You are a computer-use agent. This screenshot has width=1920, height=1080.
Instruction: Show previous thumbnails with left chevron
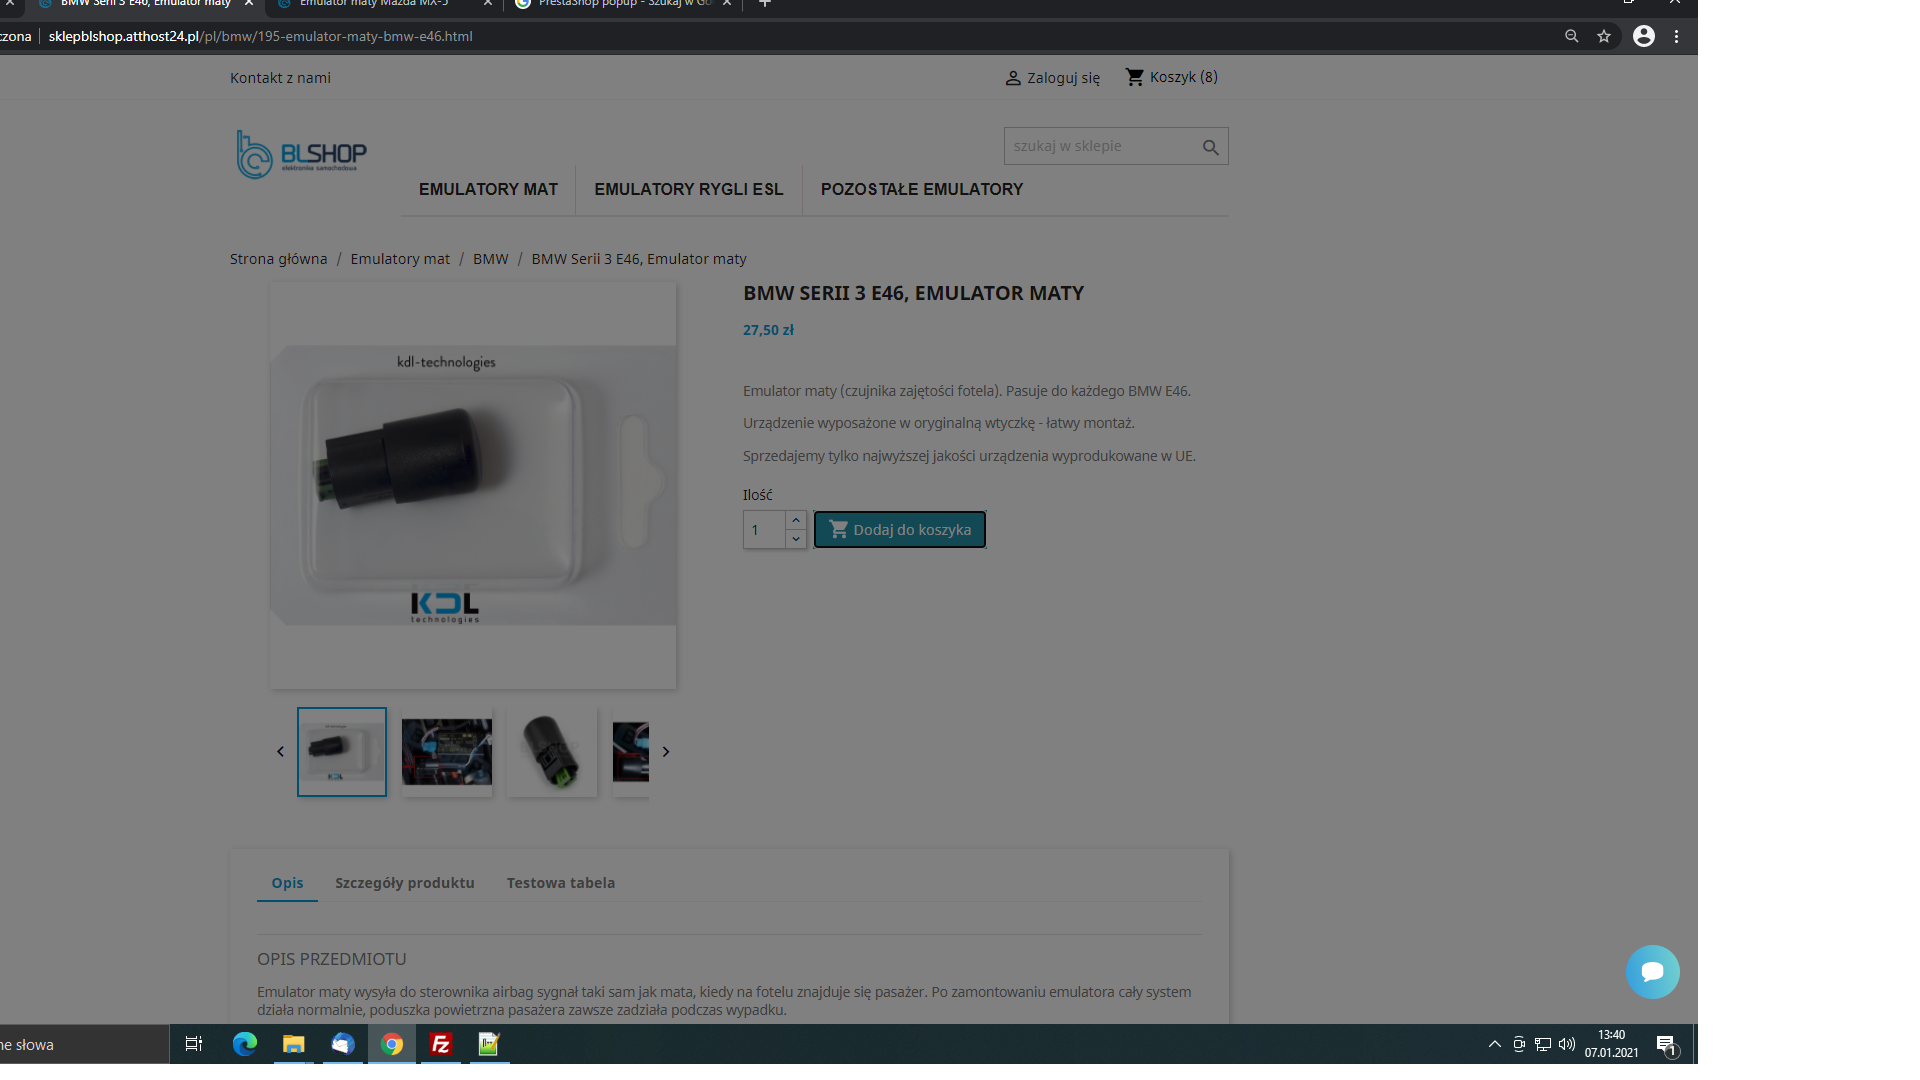coord(280,752)
